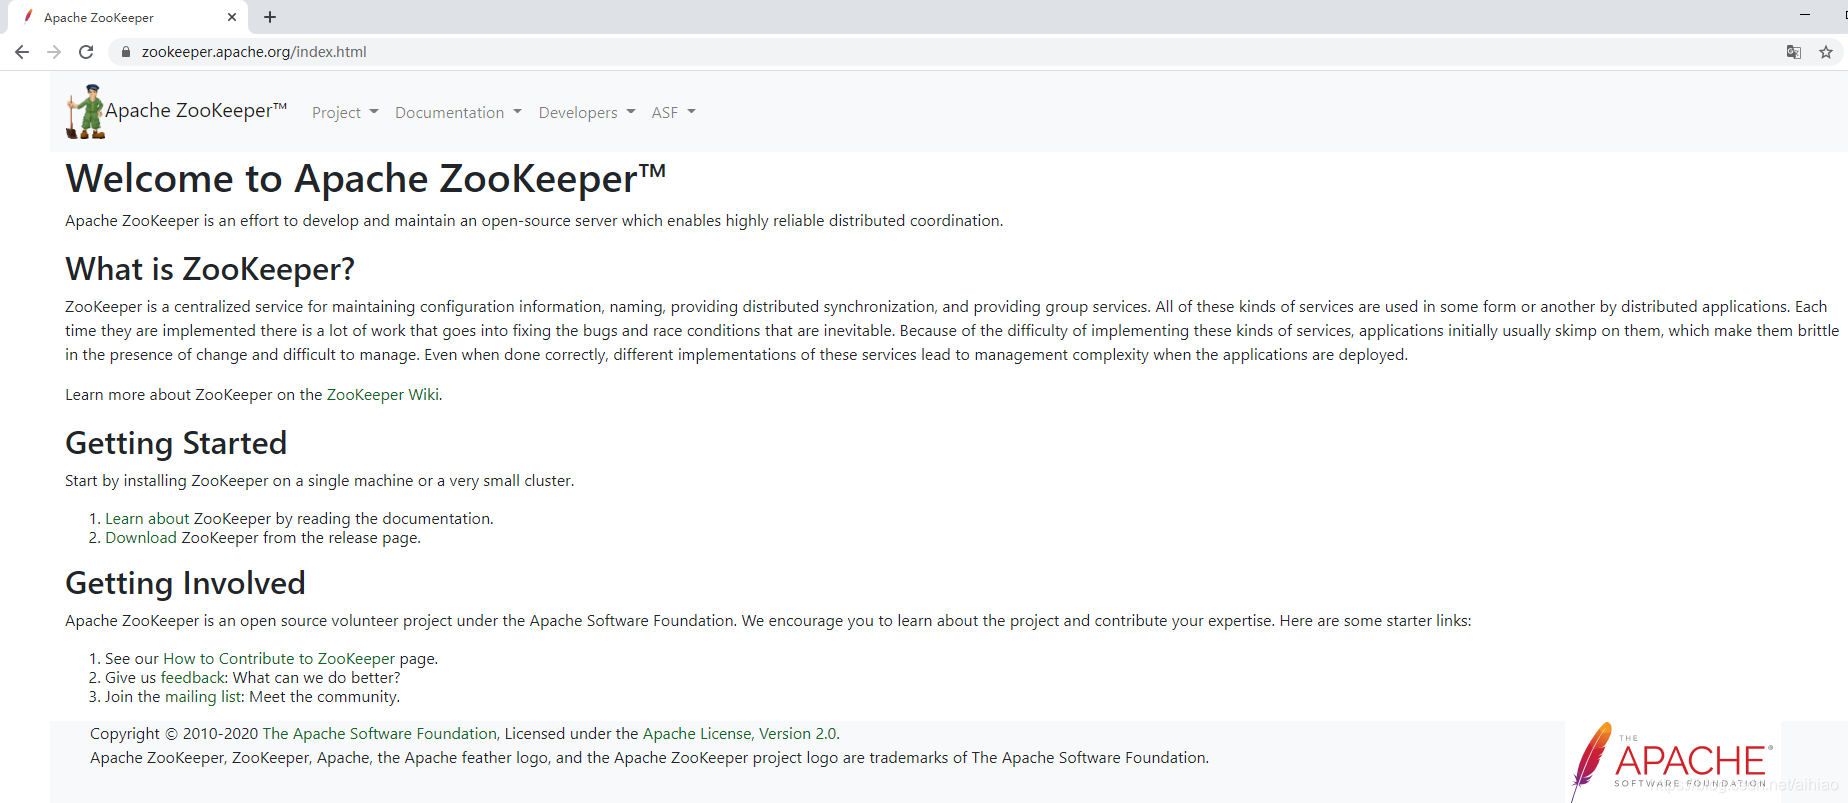Bookmark this page with the star icon
The width and height of the screenshot is (1848, 803).
pyautogui.click(x=1826, y=52)
